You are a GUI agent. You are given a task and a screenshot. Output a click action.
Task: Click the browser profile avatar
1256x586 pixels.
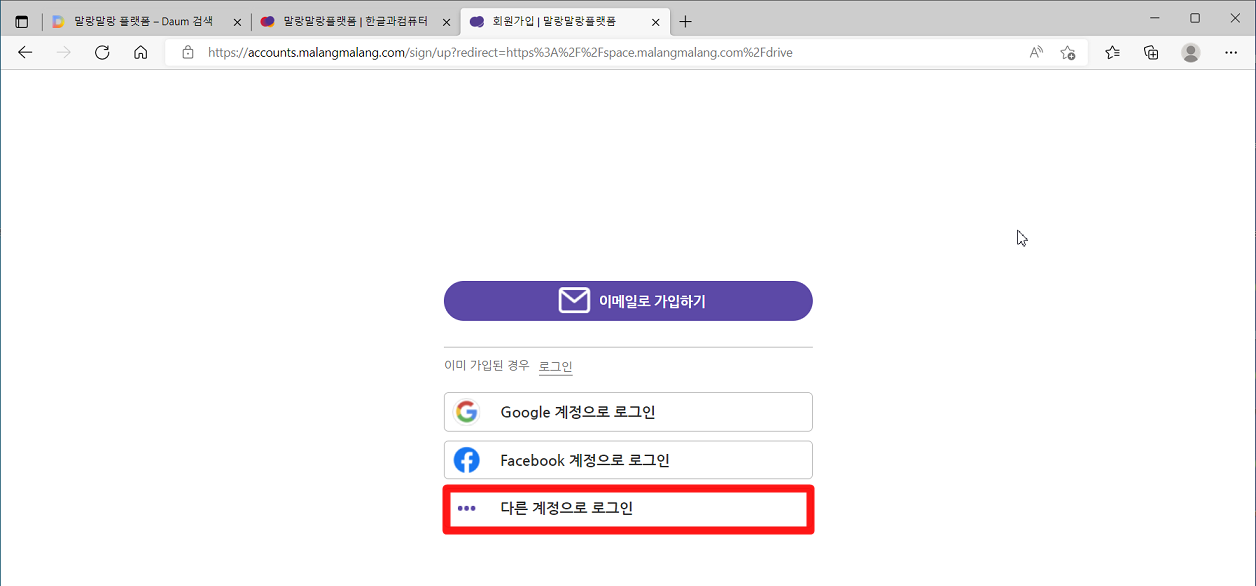(x=1190, y=53)
